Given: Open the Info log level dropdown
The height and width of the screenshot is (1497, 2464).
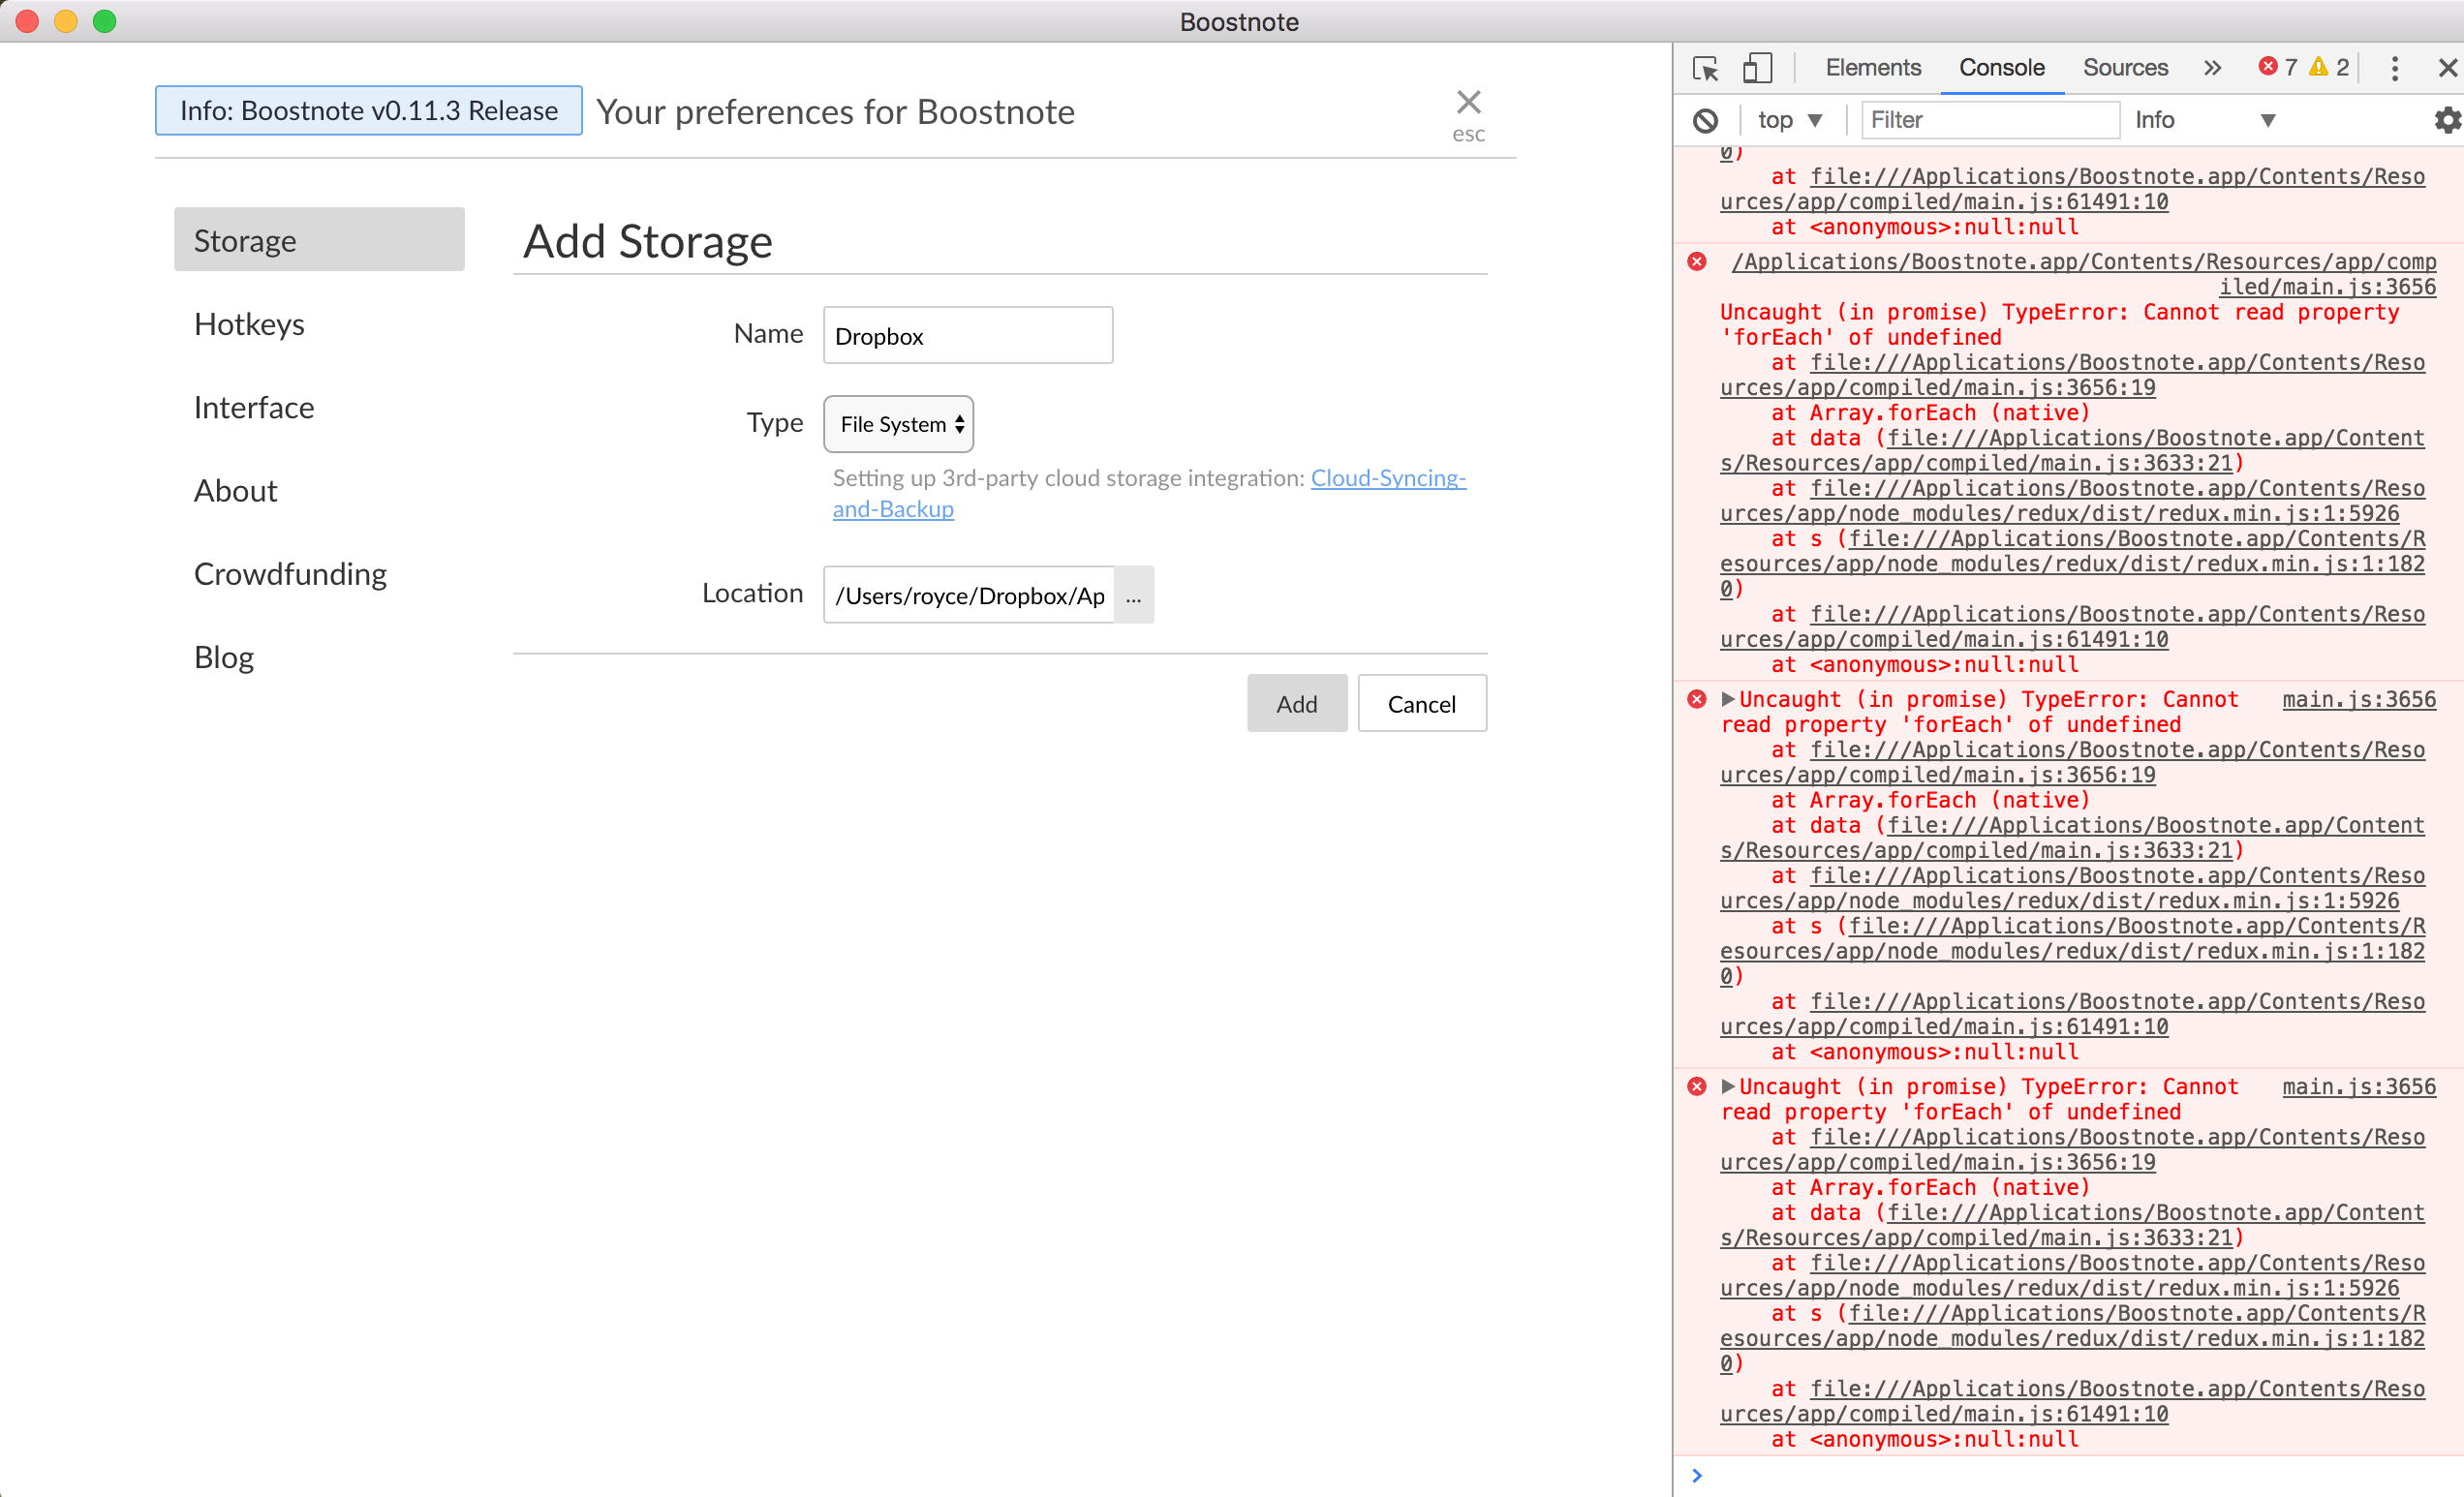Looking at the screenshot, I should (x=2200, y=119).
